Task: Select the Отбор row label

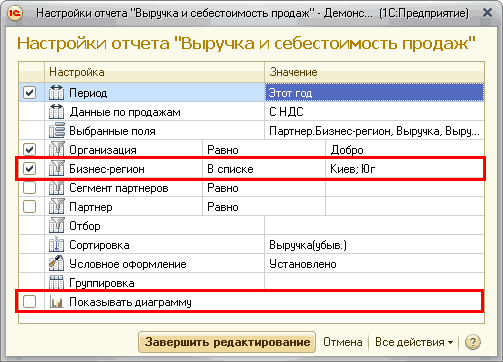Action: (85, 226)
